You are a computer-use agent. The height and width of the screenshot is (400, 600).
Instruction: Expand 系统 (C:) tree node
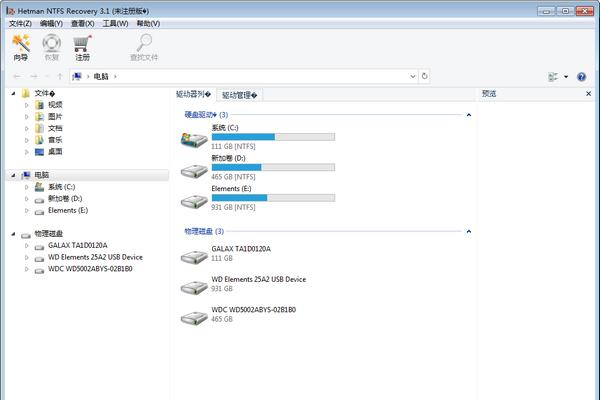(x=26, y=187)
